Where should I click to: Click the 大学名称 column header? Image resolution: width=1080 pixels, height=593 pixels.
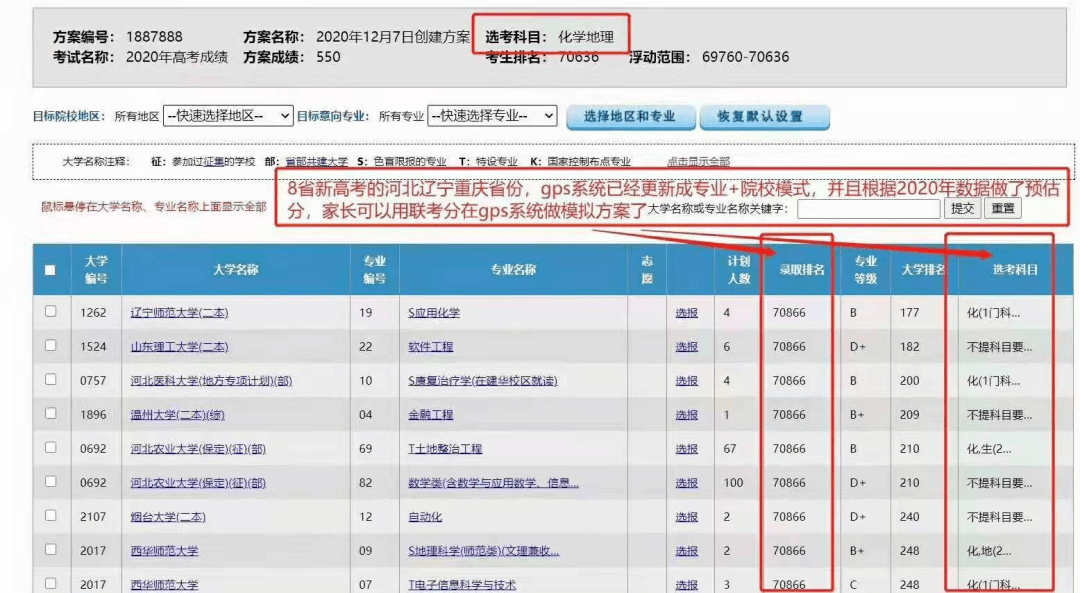(236, 269)
